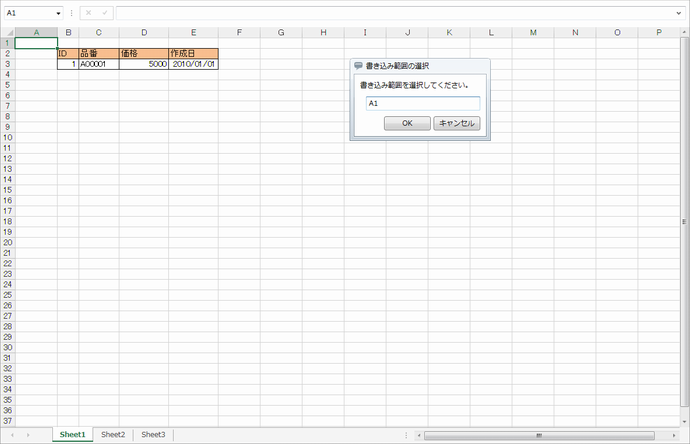Click the 作成日 header cell
The height and width of the screenshot is (444, 690).
(x=193, y=53)
